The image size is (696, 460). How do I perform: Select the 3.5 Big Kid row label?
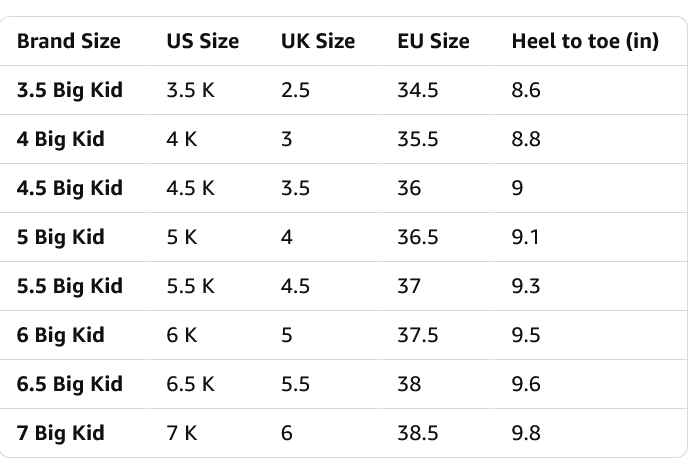[x=69, y=90]
